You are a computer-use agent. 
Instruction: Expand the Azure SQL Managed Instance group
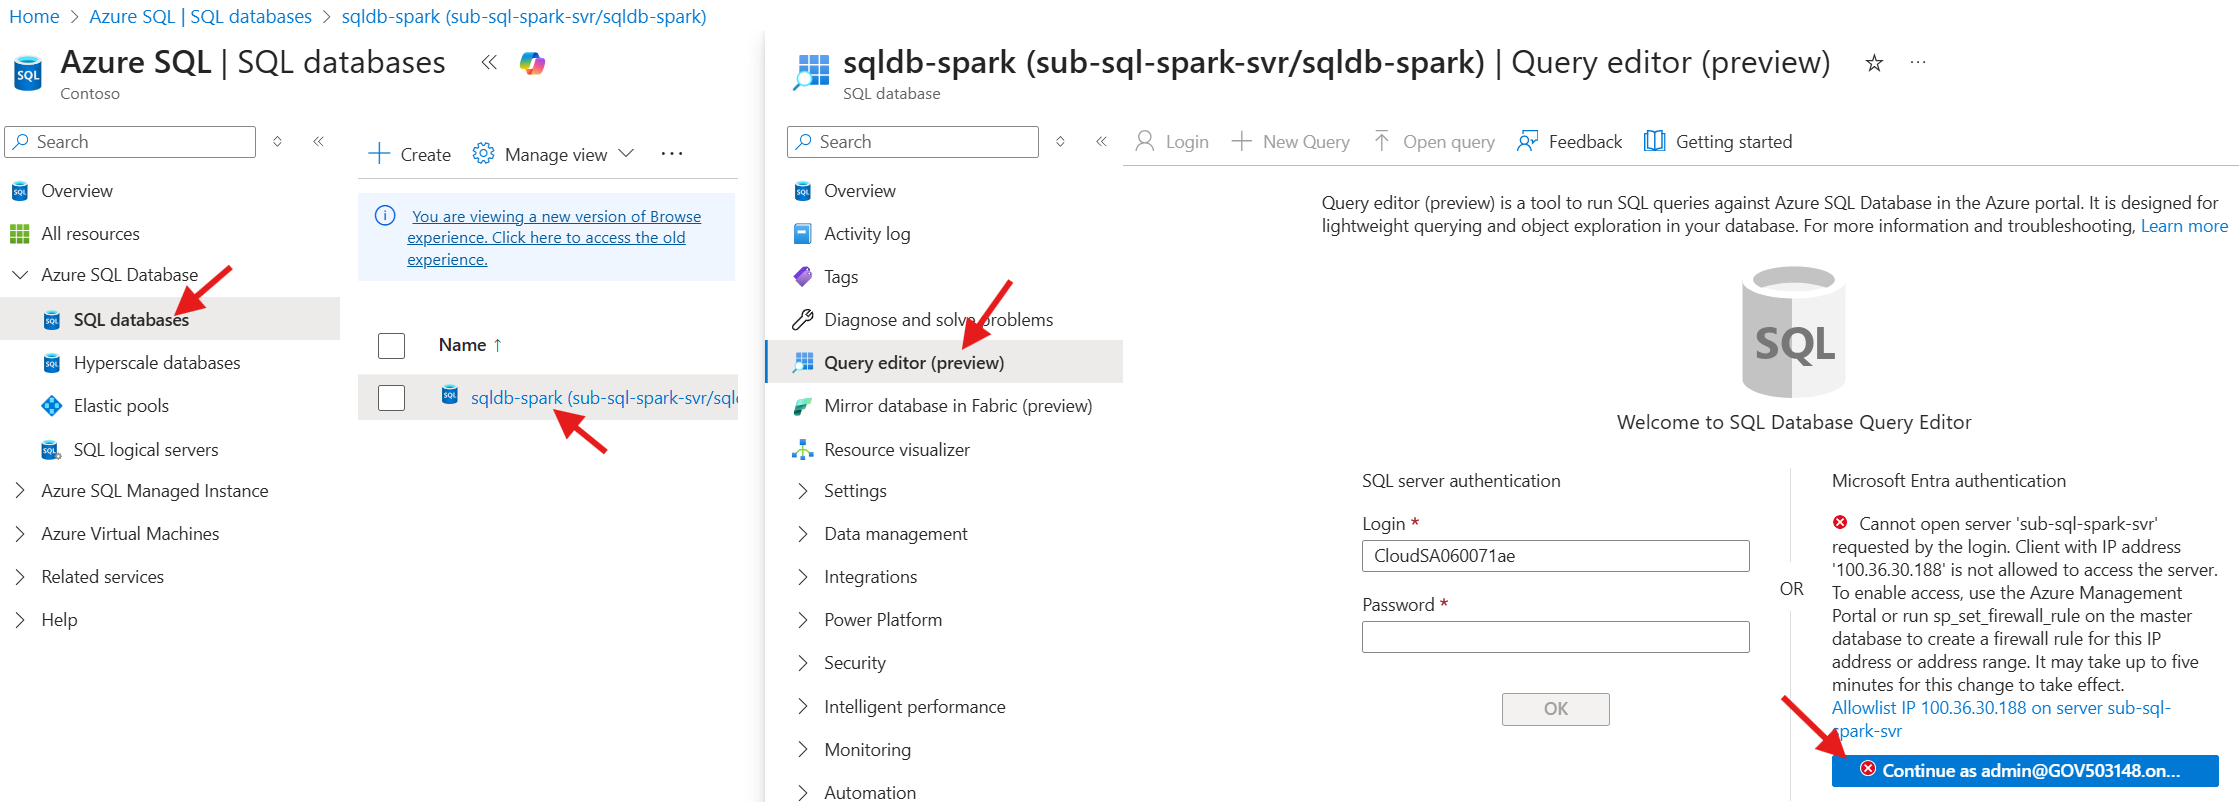20,491
